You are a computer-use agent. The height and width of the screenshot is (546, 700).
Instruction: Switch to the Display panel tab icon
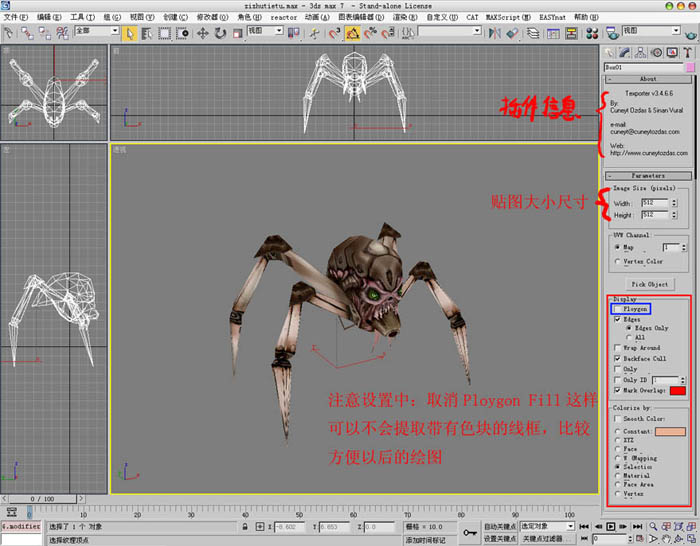click(672, 53)
